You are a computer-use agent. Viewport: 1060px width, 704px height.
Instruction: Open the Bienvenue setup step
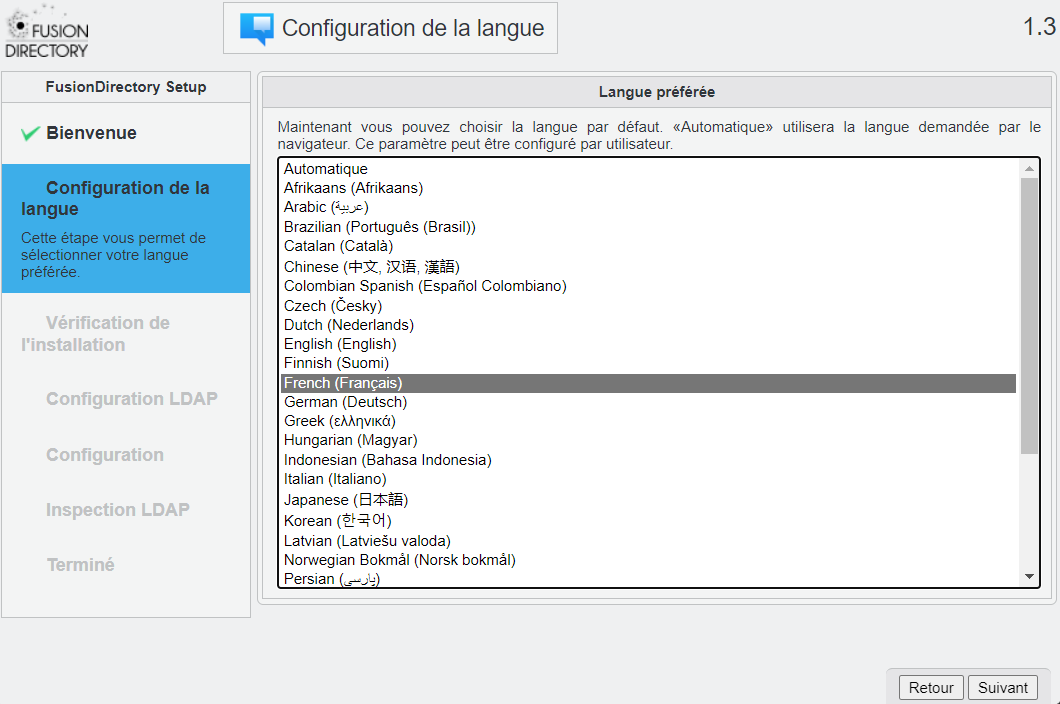point(91,133)
